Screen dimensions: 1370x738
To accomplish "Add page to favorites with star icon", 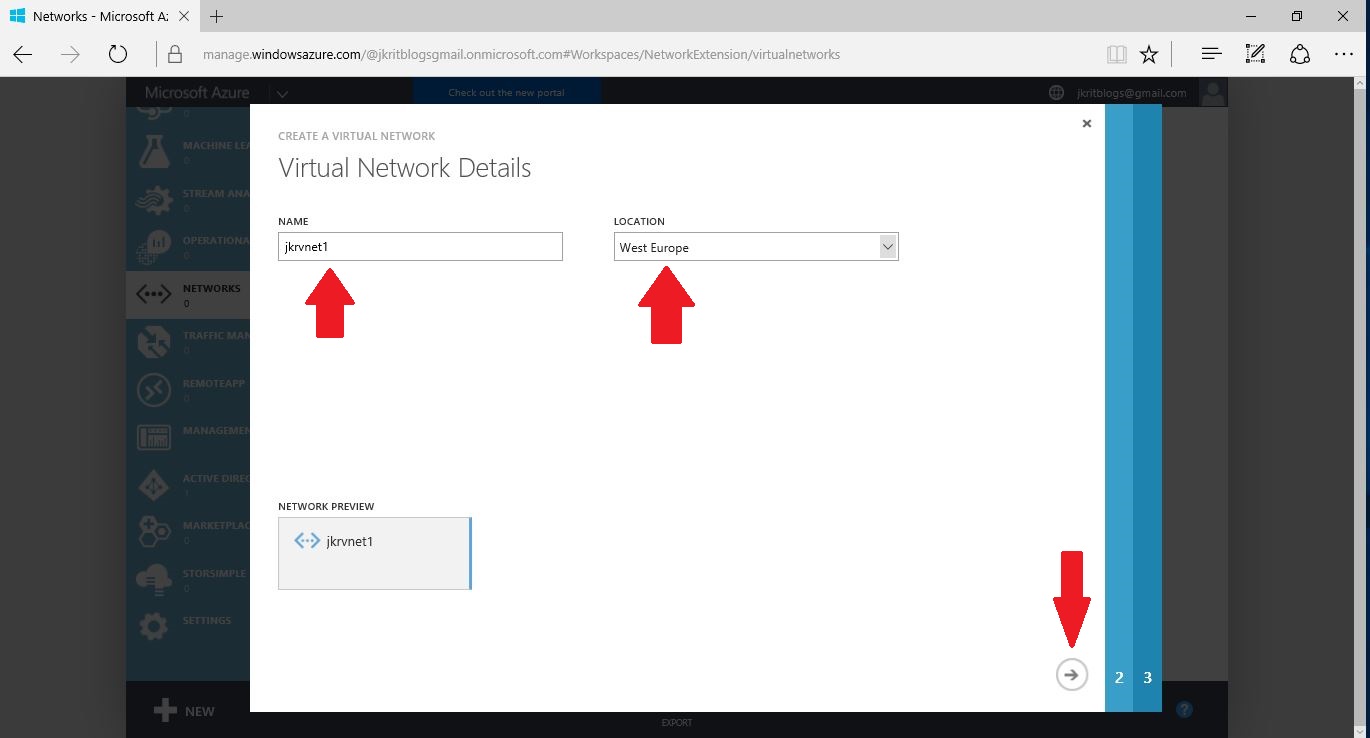I will click(x=1149, y=54).
